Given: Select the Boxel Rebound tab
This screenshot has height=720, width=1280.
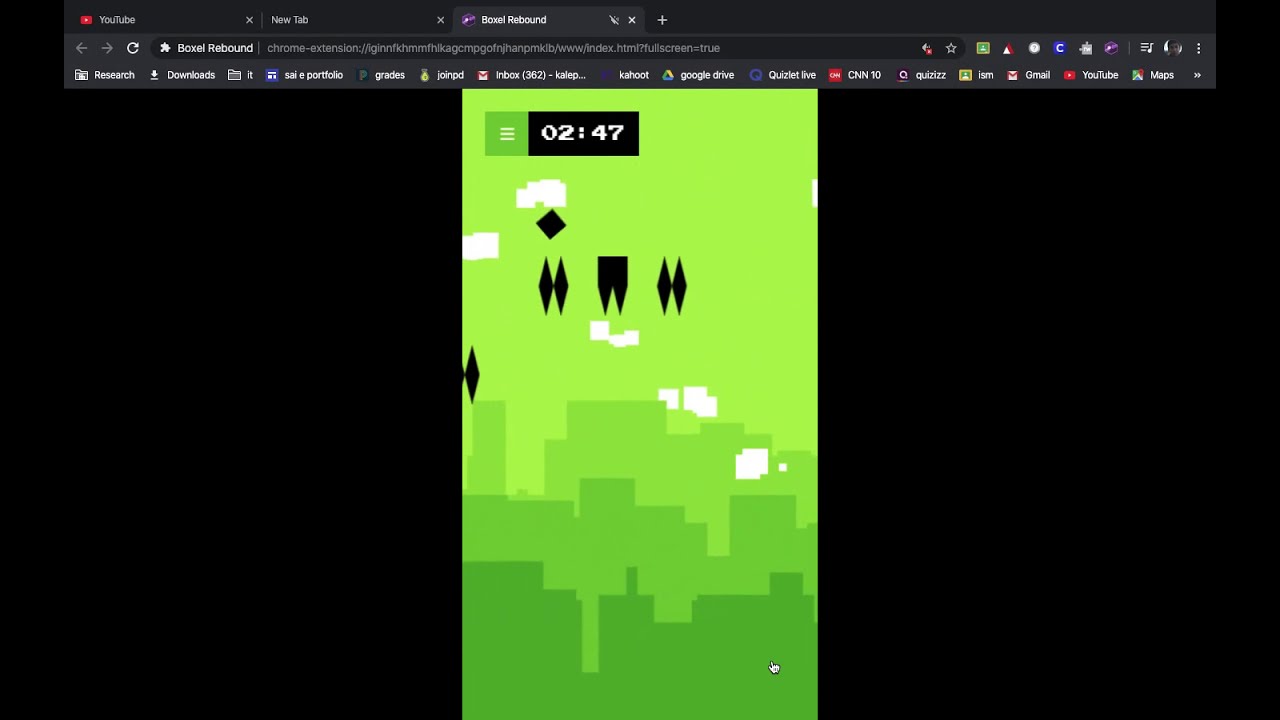Looking at the screenshot, I should click(549, 20).
